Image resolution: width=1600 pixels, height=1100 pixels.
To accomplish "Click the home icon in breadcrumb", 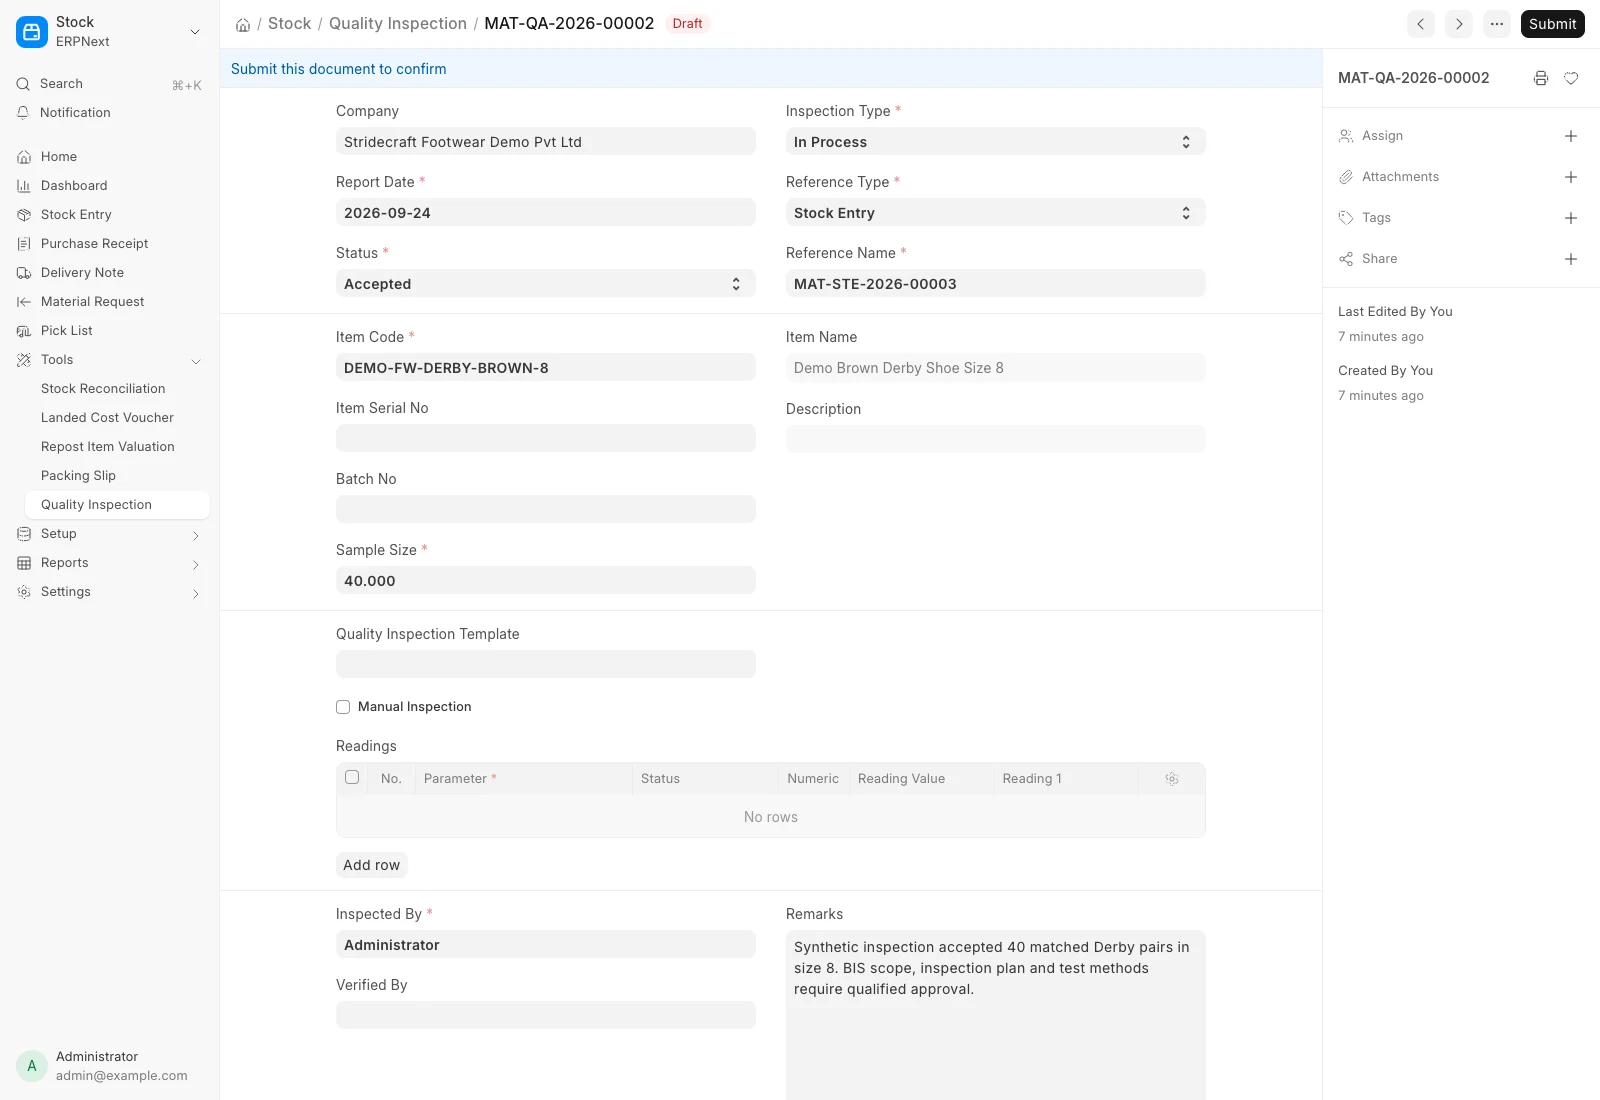I will pos(243,24).
